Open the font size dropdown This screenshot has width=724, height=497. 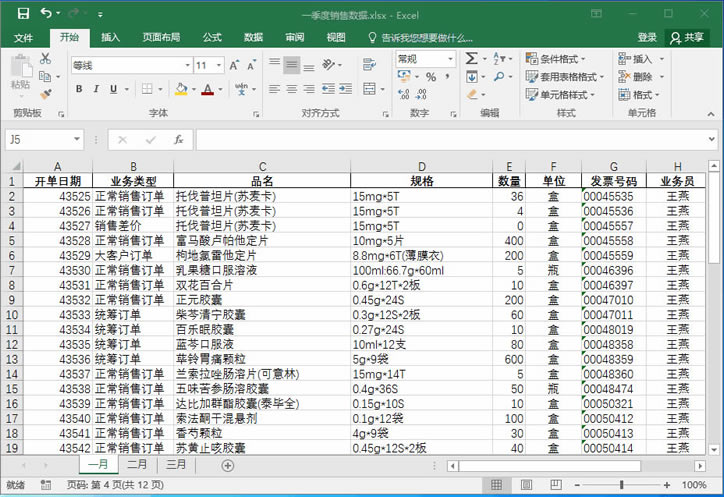tap(218, 65)
